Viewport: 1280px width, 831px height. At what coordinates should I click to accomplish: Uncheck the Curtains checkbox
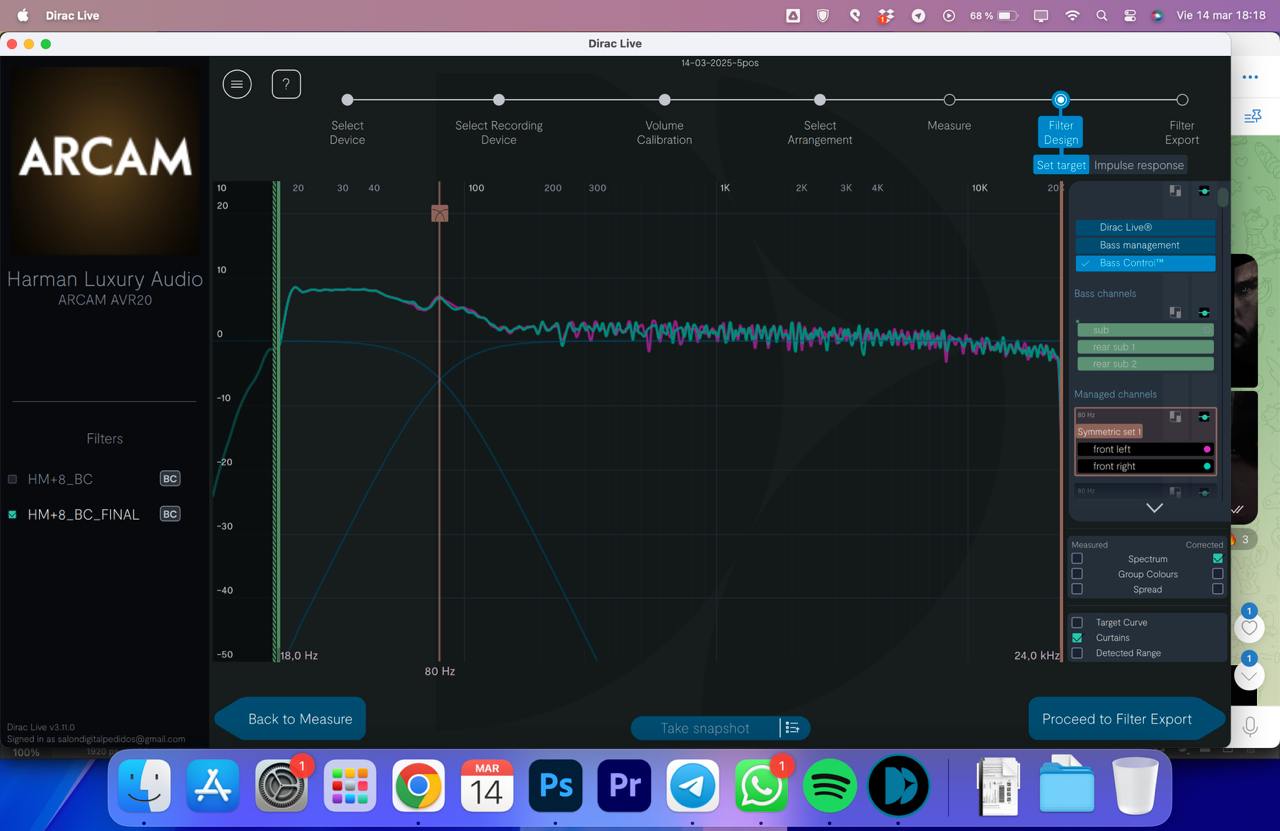click(x=1077, y=637)
